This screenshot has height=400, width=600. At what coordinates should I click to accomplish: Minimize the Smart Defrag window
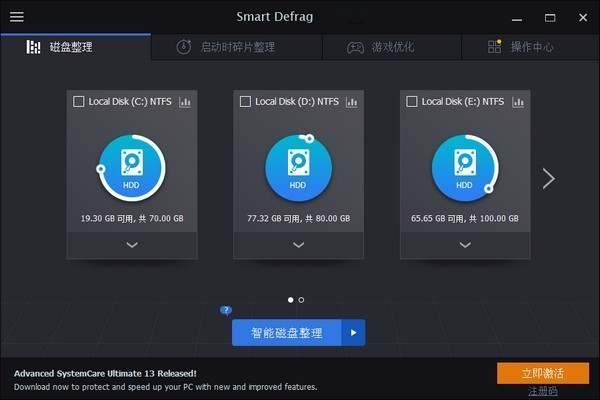[x=517, y=18]
